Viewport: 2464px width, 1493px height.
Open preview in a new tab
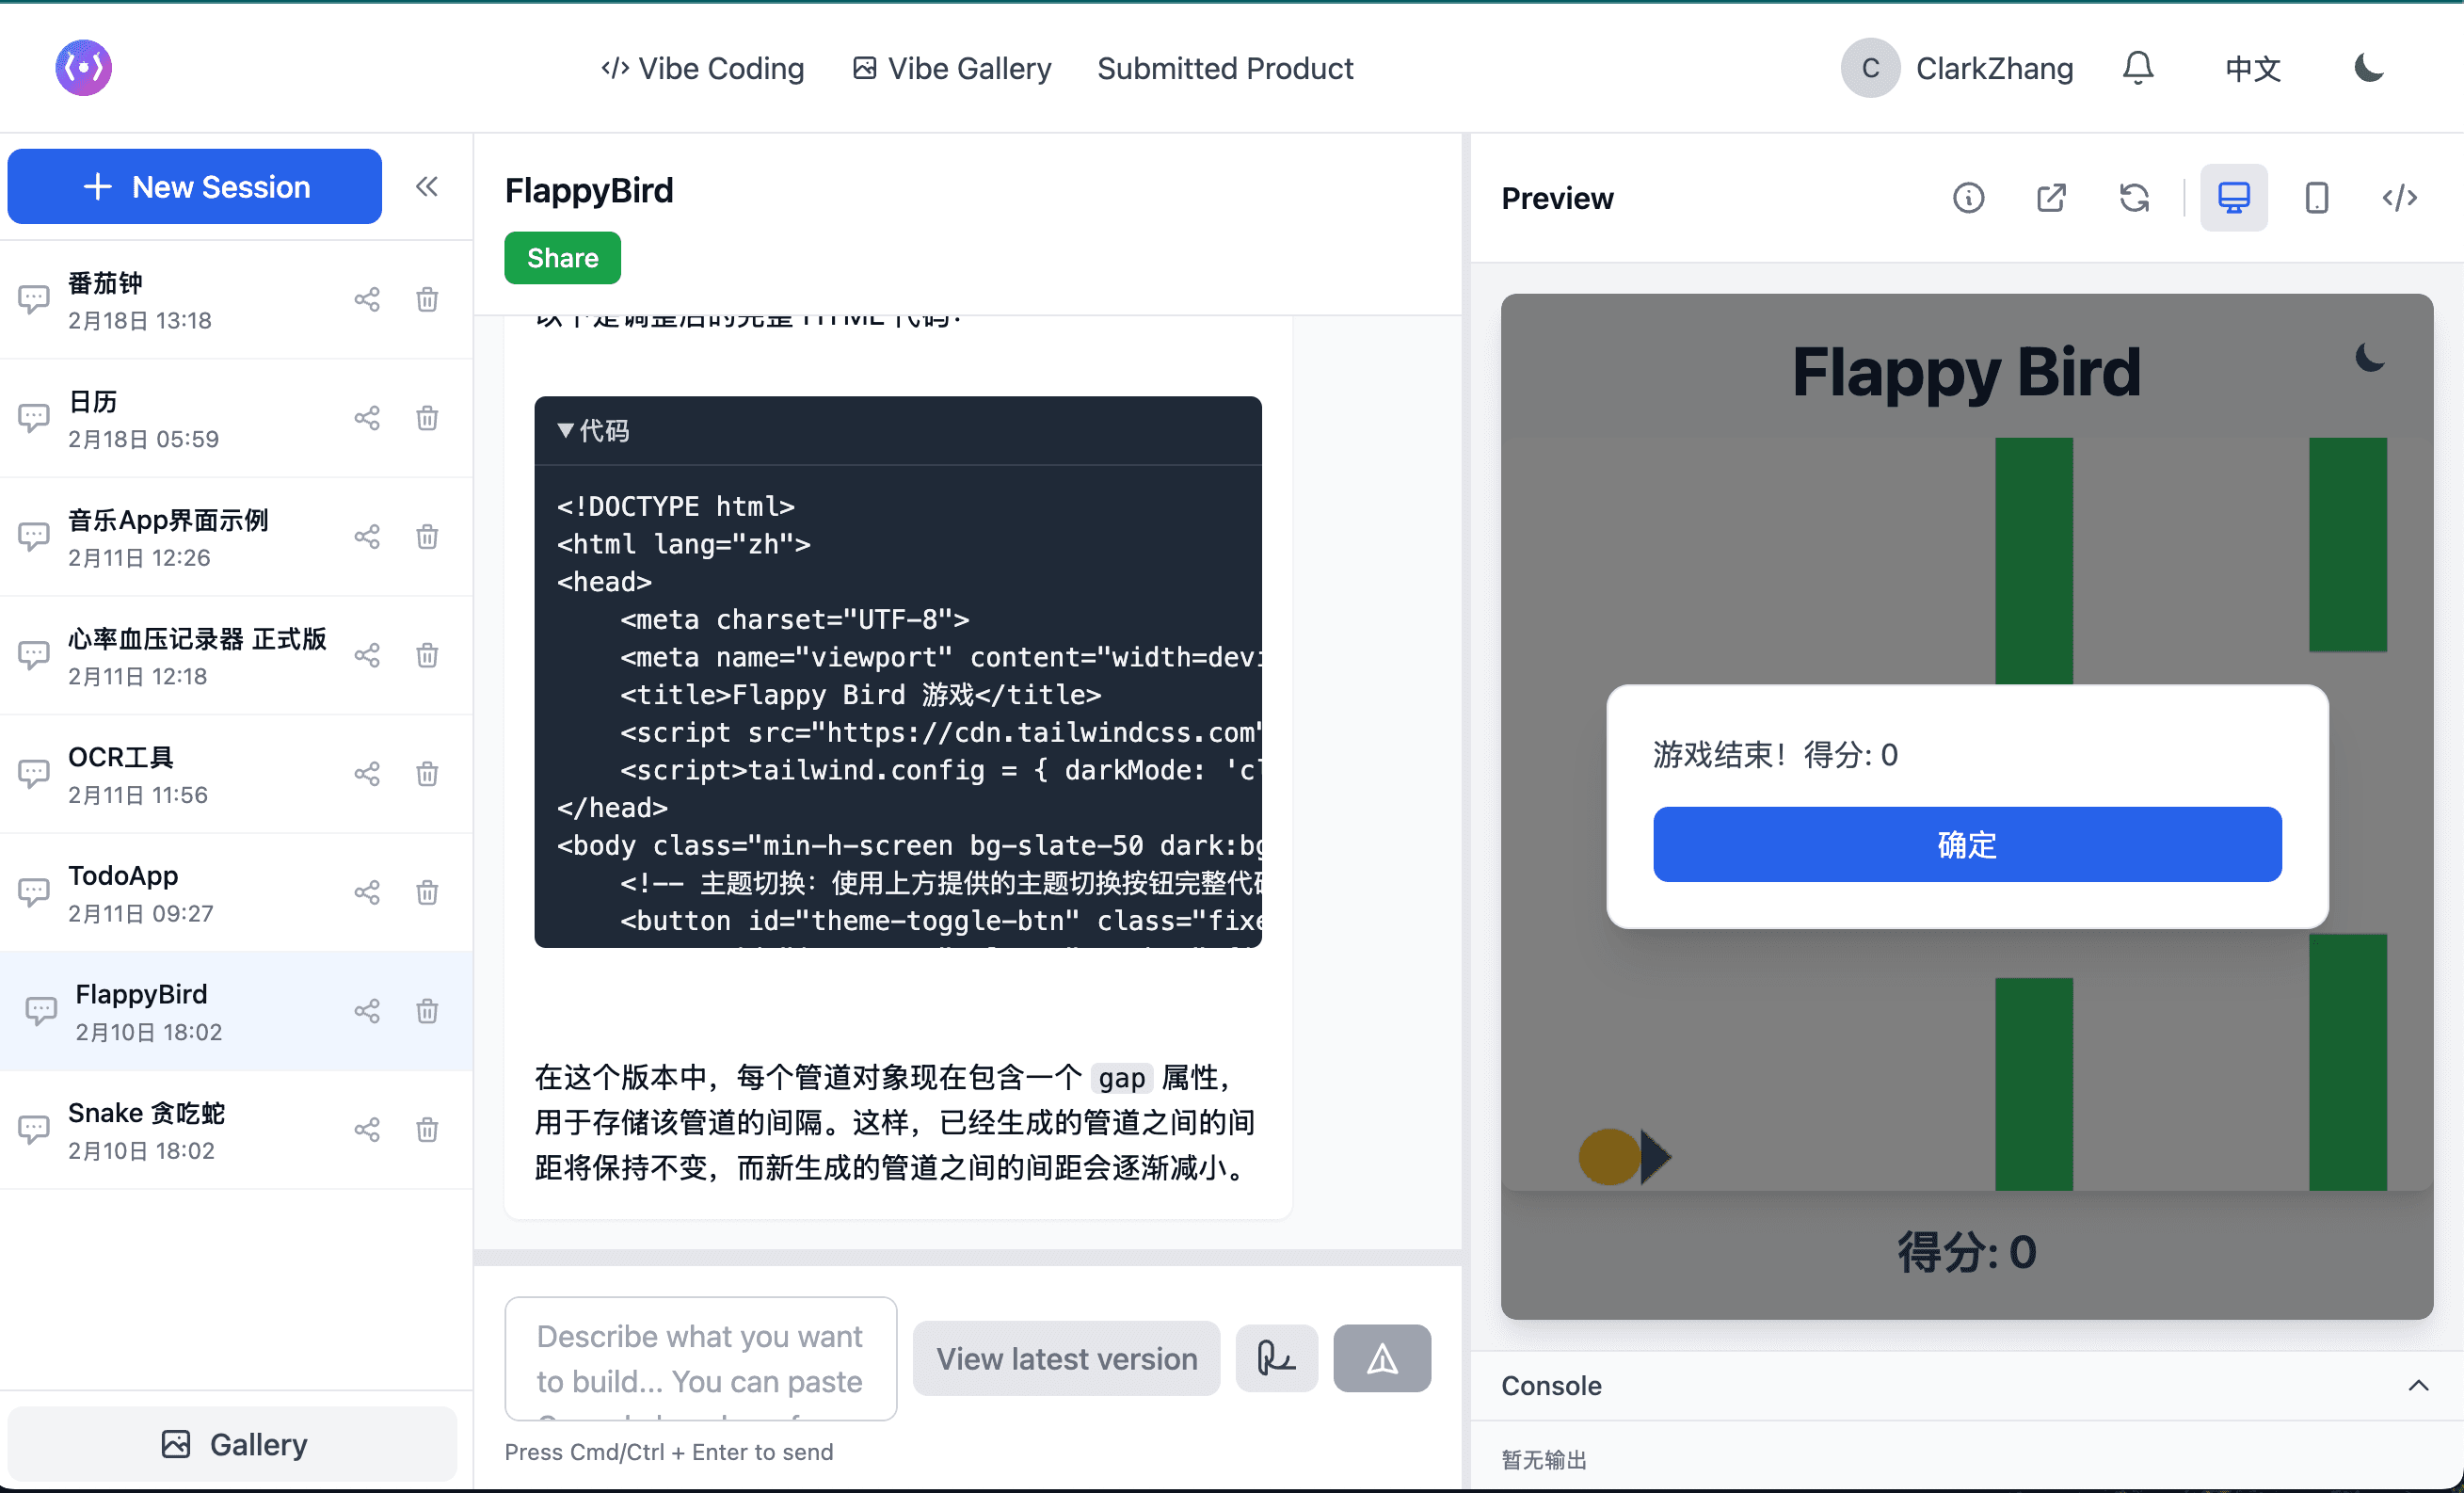(2051, 198)
